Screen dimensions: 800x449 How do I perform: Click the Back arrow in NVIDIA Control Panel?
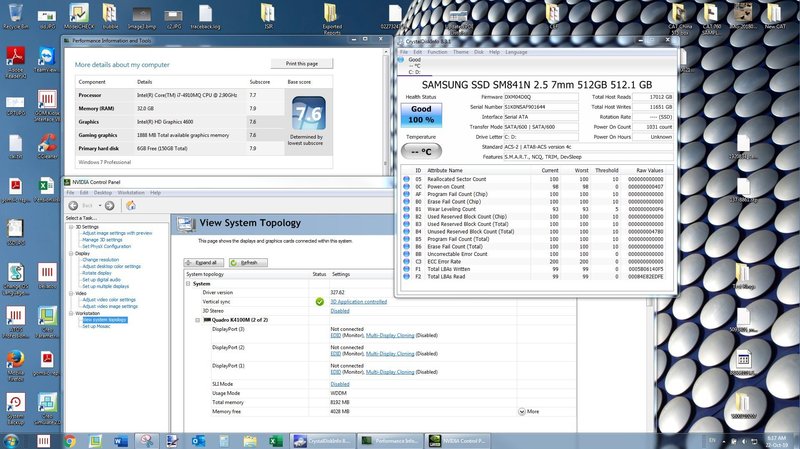pyautogui.click(x=75, y=206)
